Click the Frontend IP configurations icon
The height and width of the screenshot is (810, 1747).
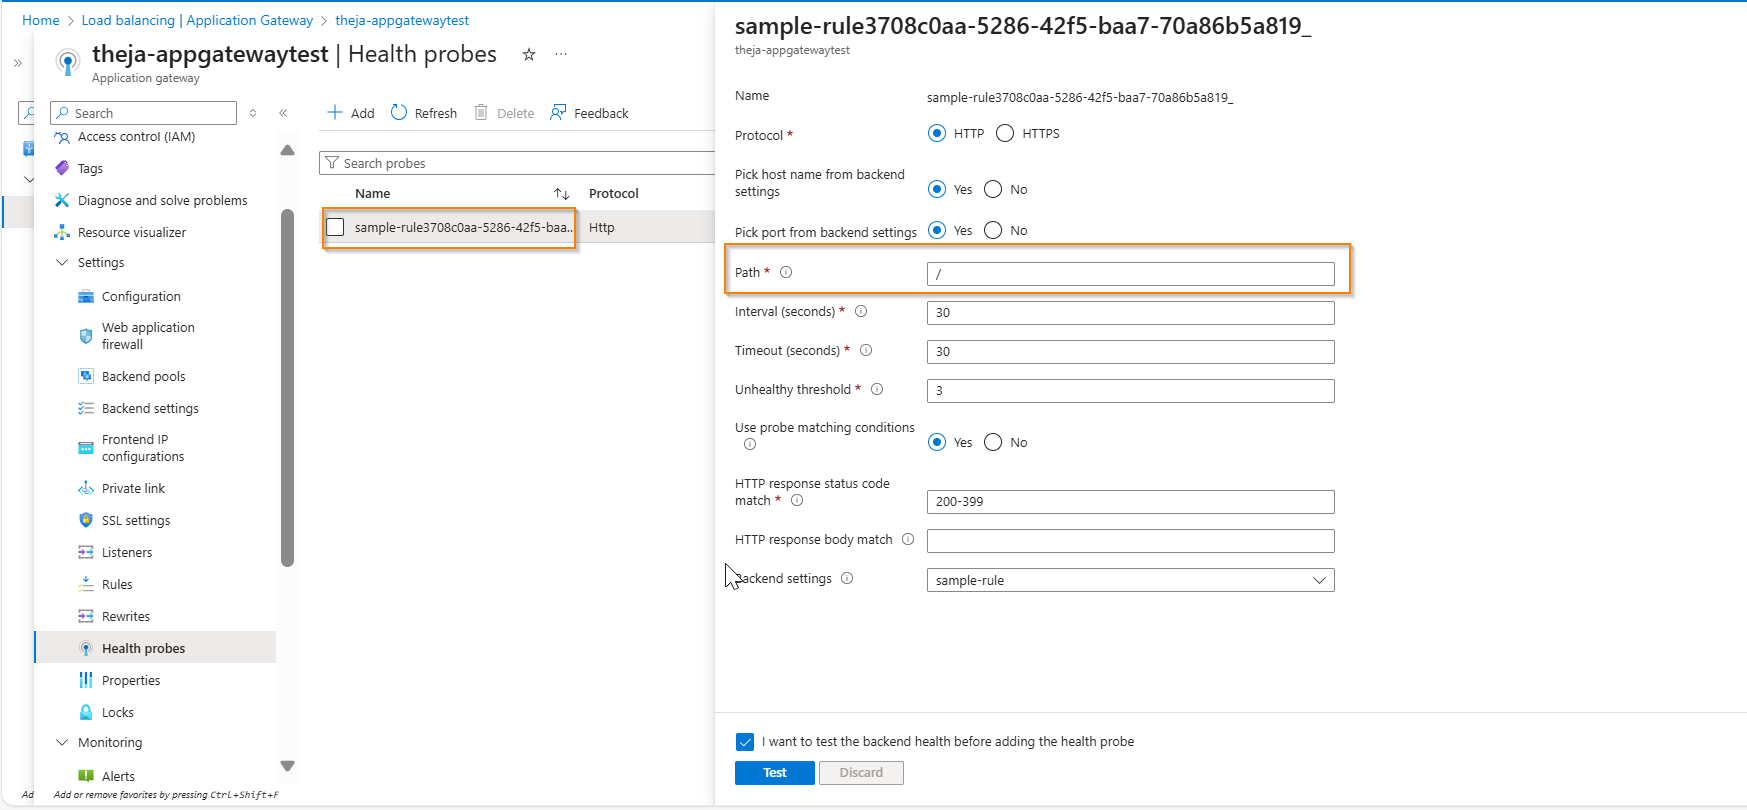[x=86, y=448]
